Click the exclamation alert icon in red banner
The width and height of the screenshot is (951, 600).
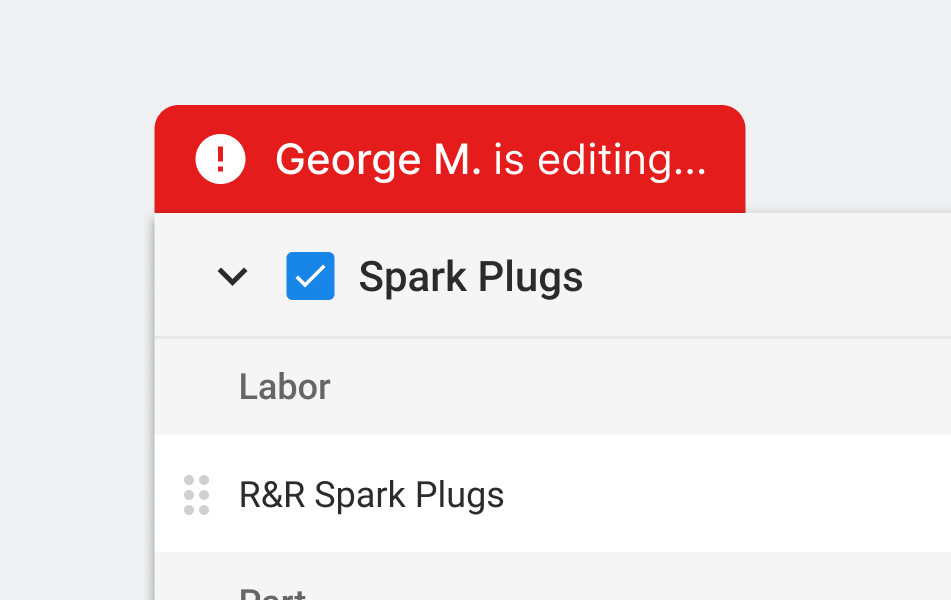pos(220,159)
